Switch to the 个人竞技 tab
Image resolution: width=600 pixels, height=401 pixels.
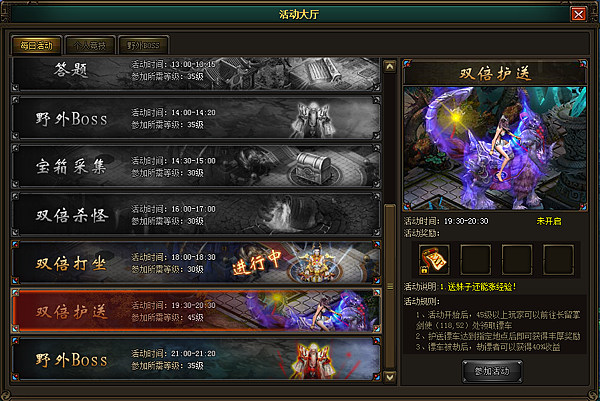point(90,46)
